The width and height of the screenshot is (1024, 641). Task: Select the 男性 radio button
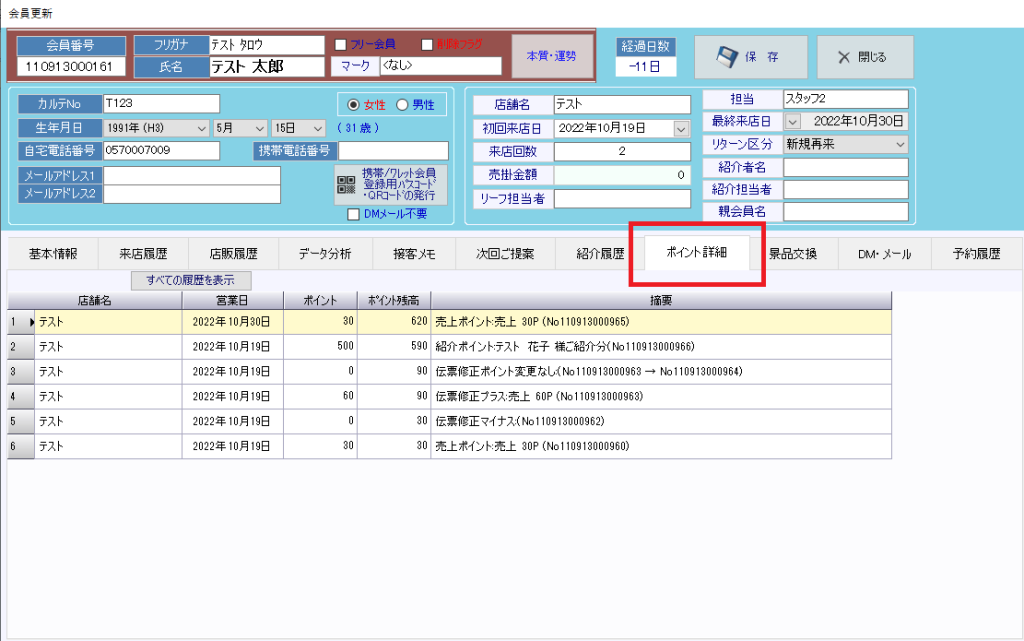coord(403,105)
